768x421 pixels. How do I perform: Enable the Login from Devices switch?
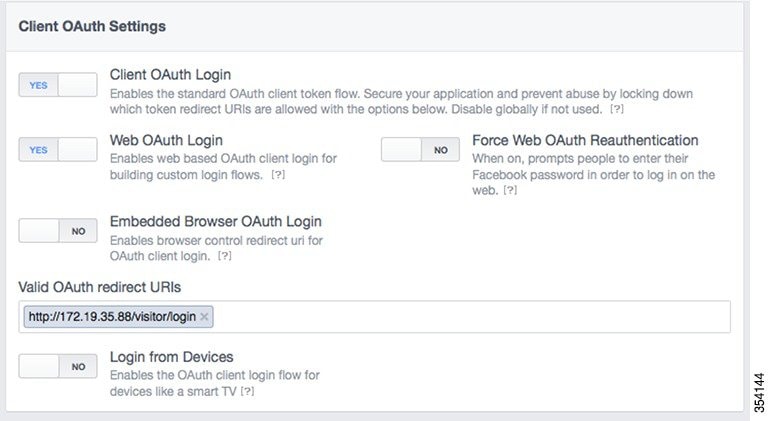point(57,367)
